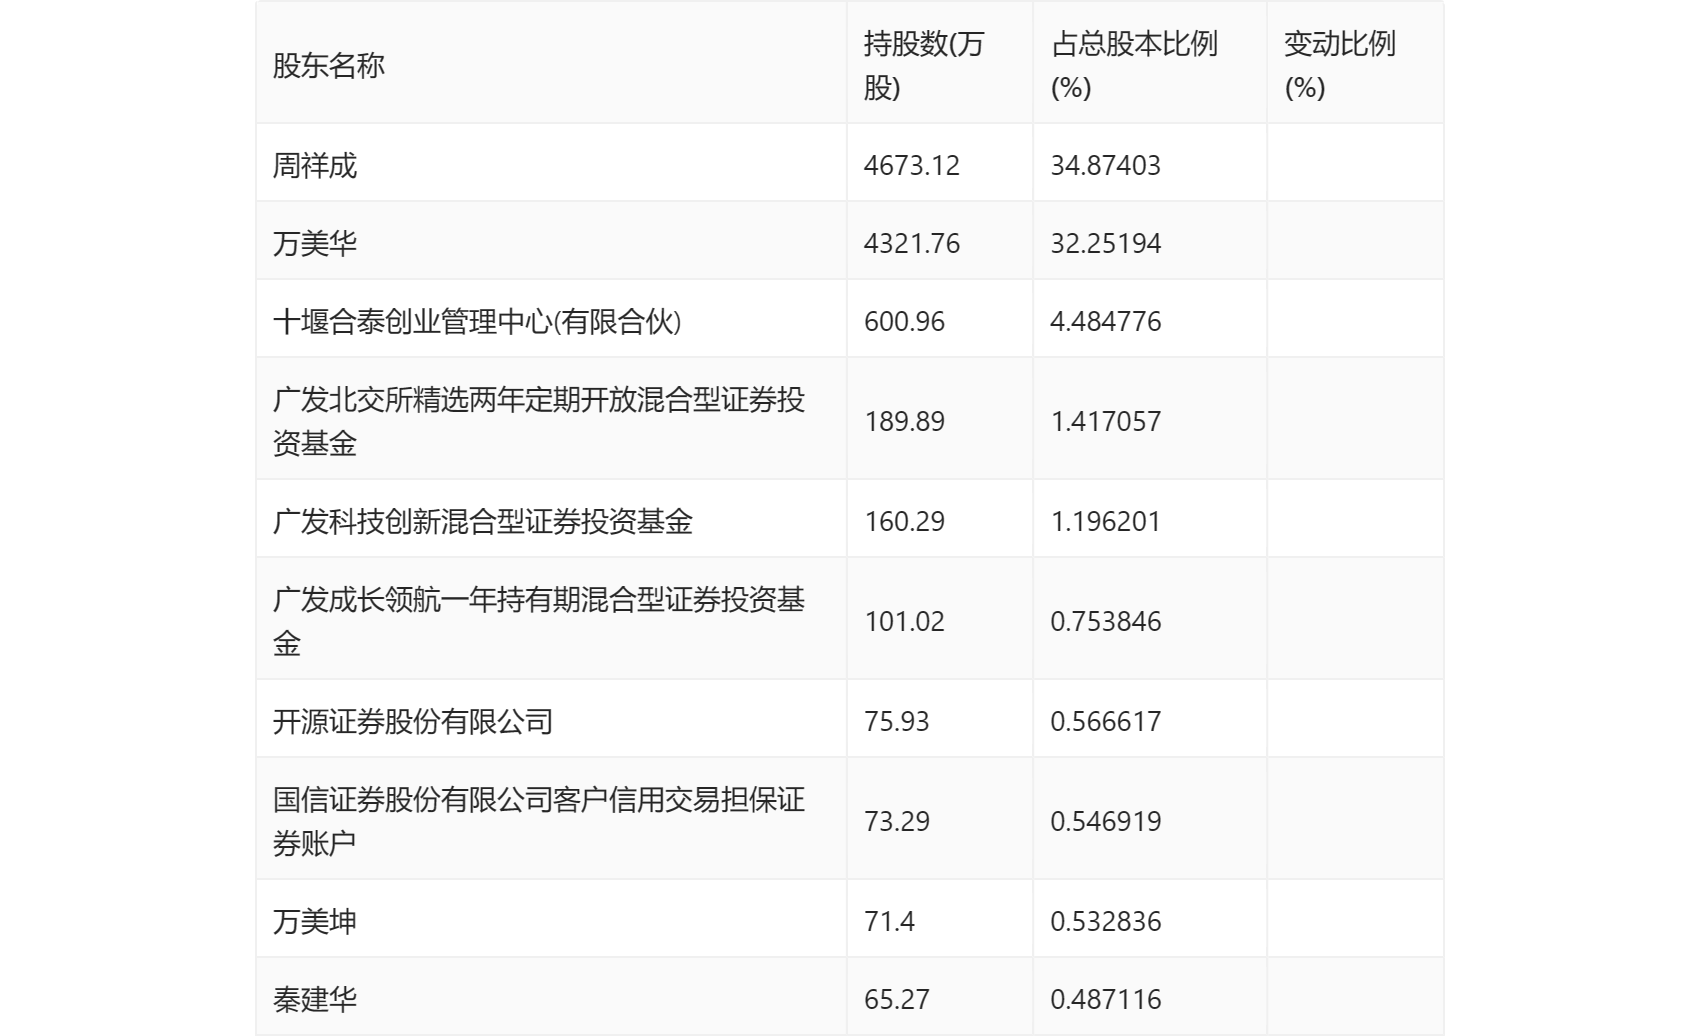Select the percentage 0.566617
1700x1036 pixels.
point(1106,721)
